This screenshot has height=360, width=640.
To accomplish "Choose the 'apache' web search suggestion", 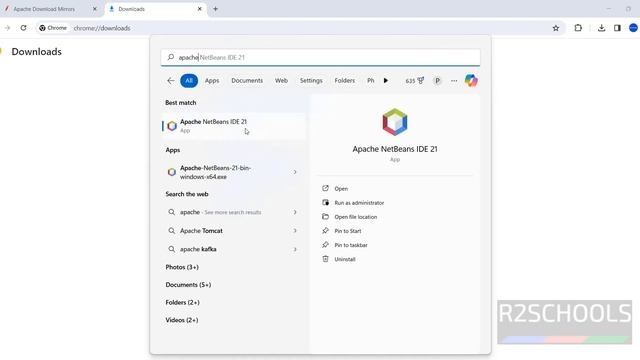I will point(220,212).
